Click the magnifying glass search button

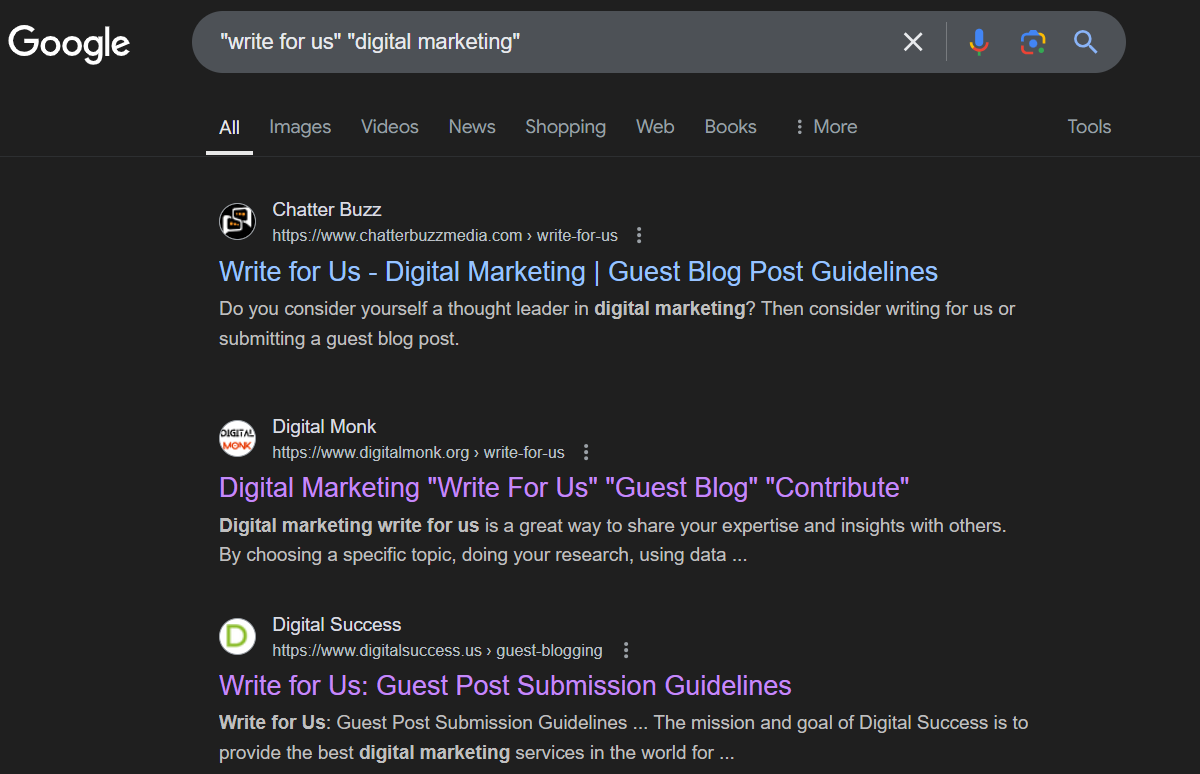1086,42
